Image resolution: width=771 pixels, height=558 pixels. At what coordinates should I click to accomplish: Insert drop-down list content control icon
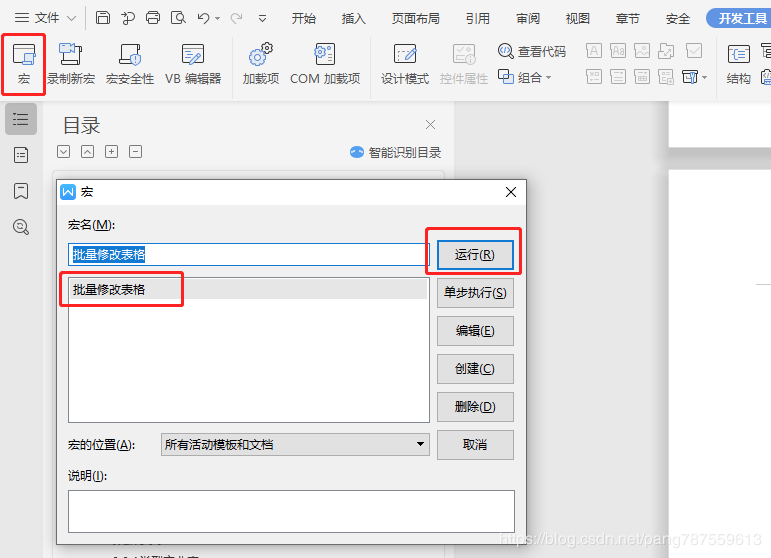(x=618, y=77)
